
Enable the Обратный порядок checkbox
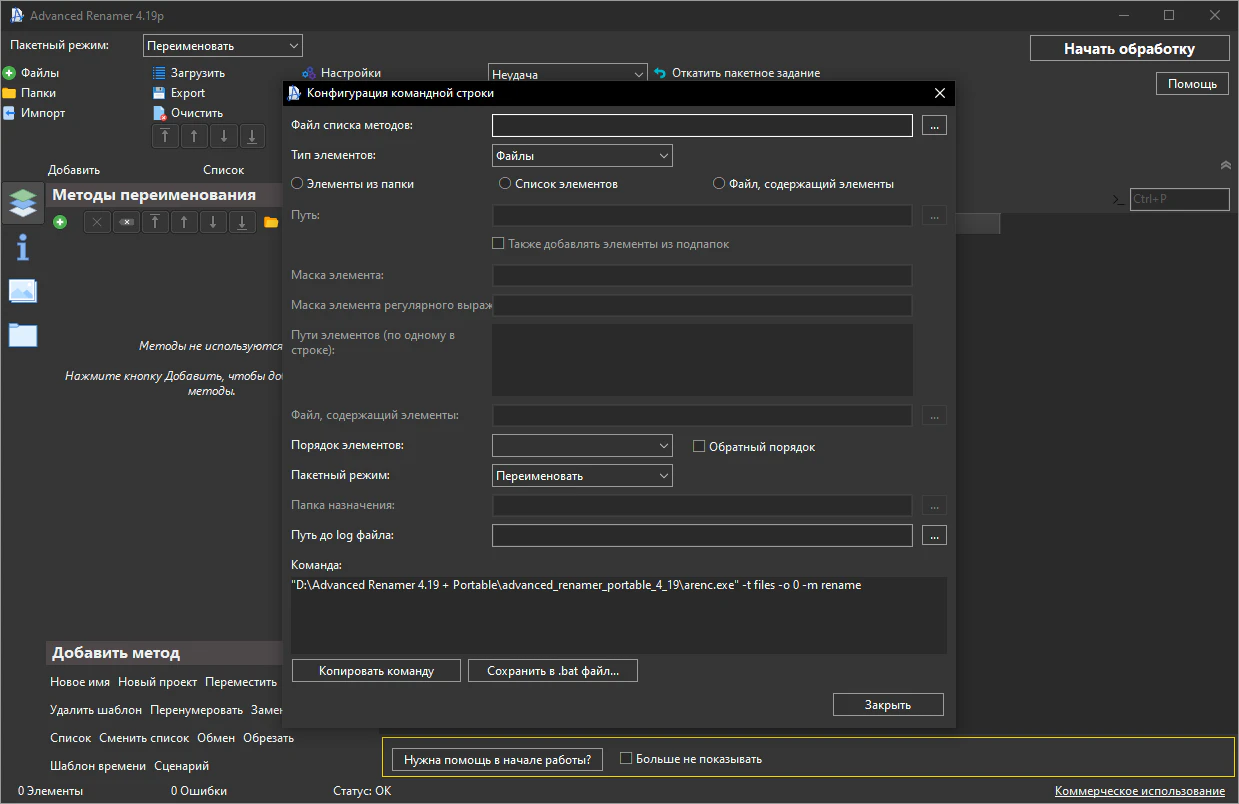(700, 446)
